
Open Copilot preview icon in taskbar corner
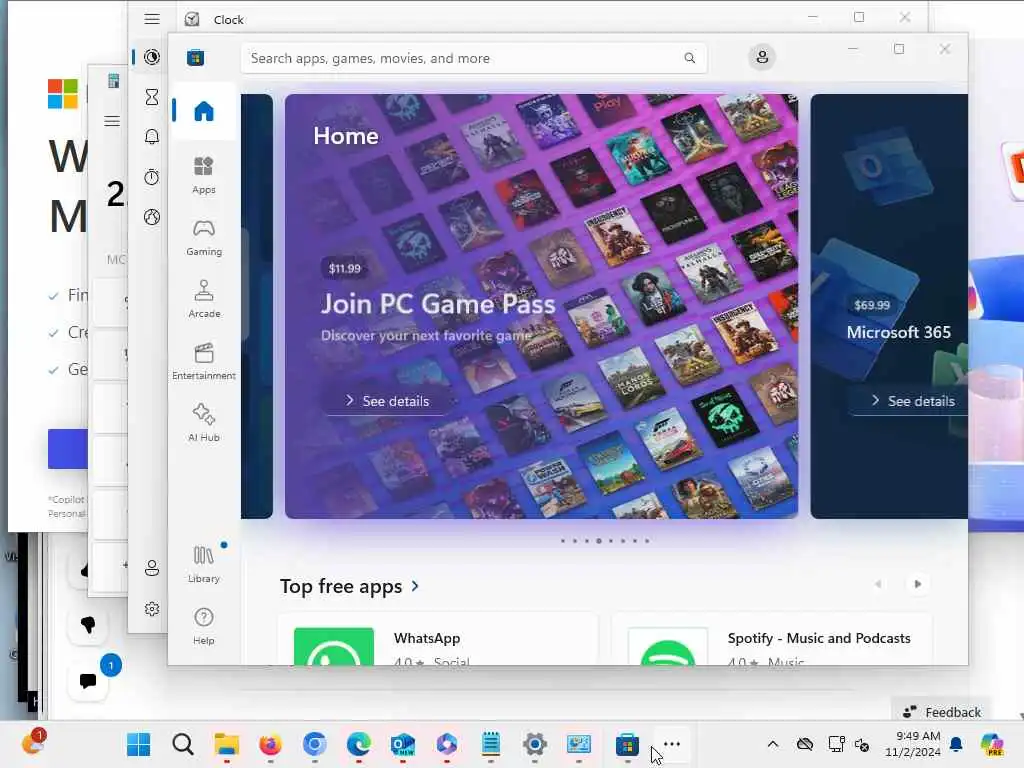[992, 744]
